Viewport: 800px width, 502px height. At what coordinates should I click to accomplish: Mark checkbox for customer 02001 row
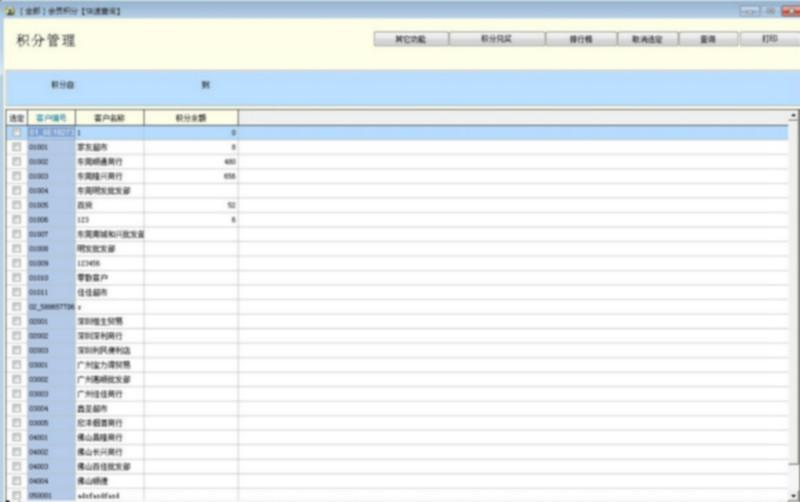[16, 321]
